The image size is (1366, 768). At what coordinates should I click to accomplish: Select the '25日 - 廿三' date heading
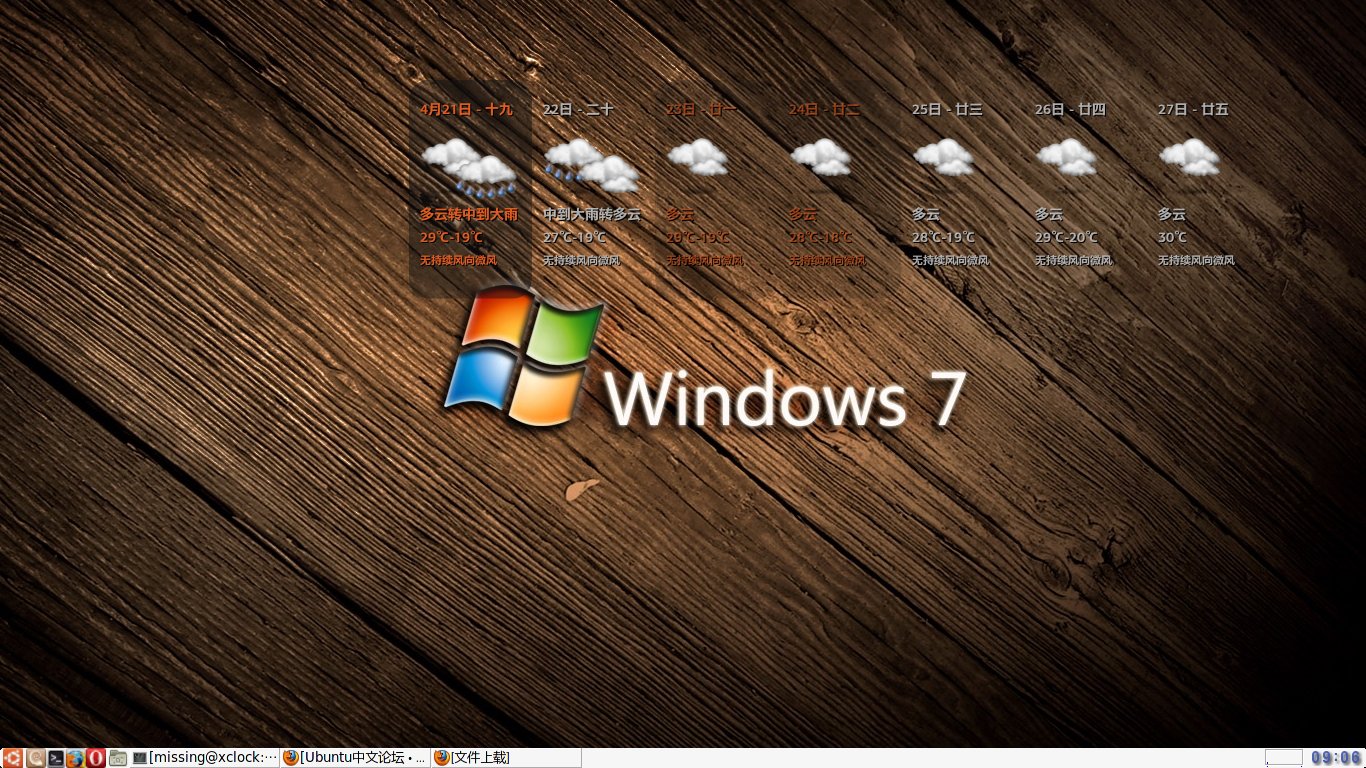click(x=947, y=109)
